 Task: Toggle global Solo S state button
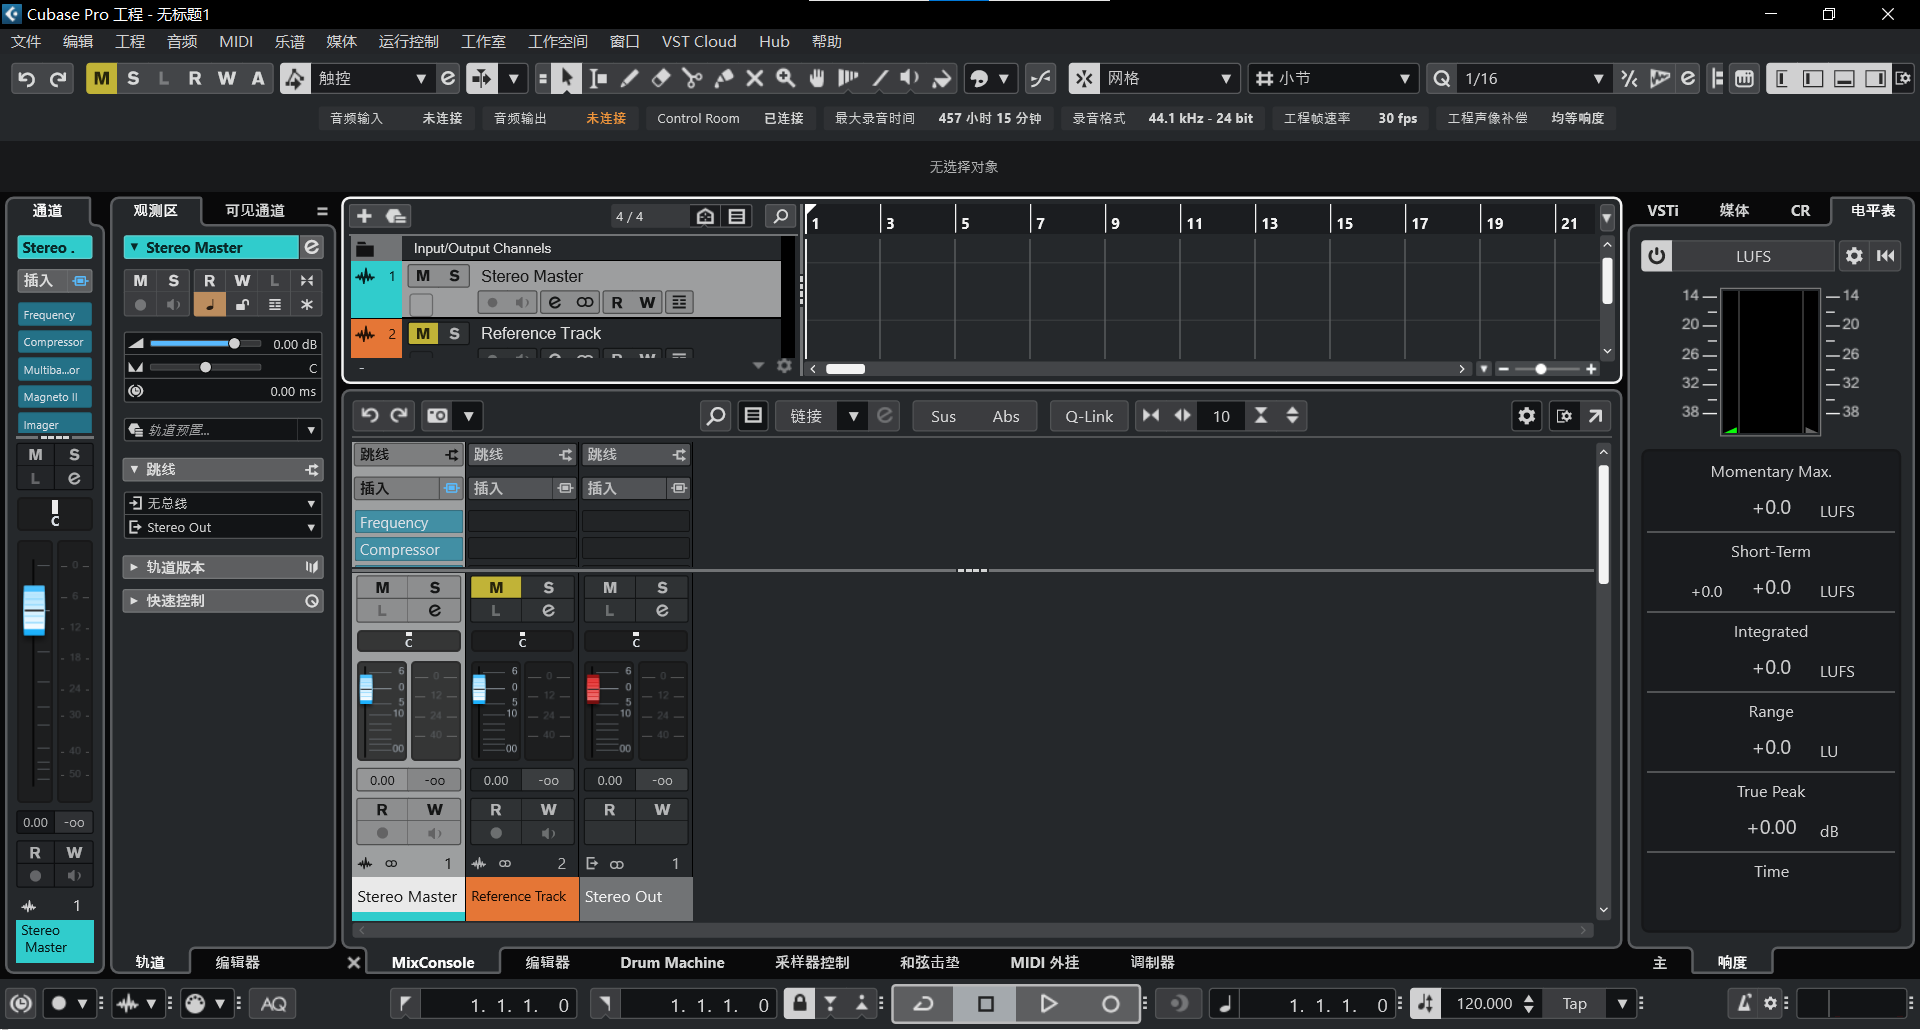coord(133,78)
